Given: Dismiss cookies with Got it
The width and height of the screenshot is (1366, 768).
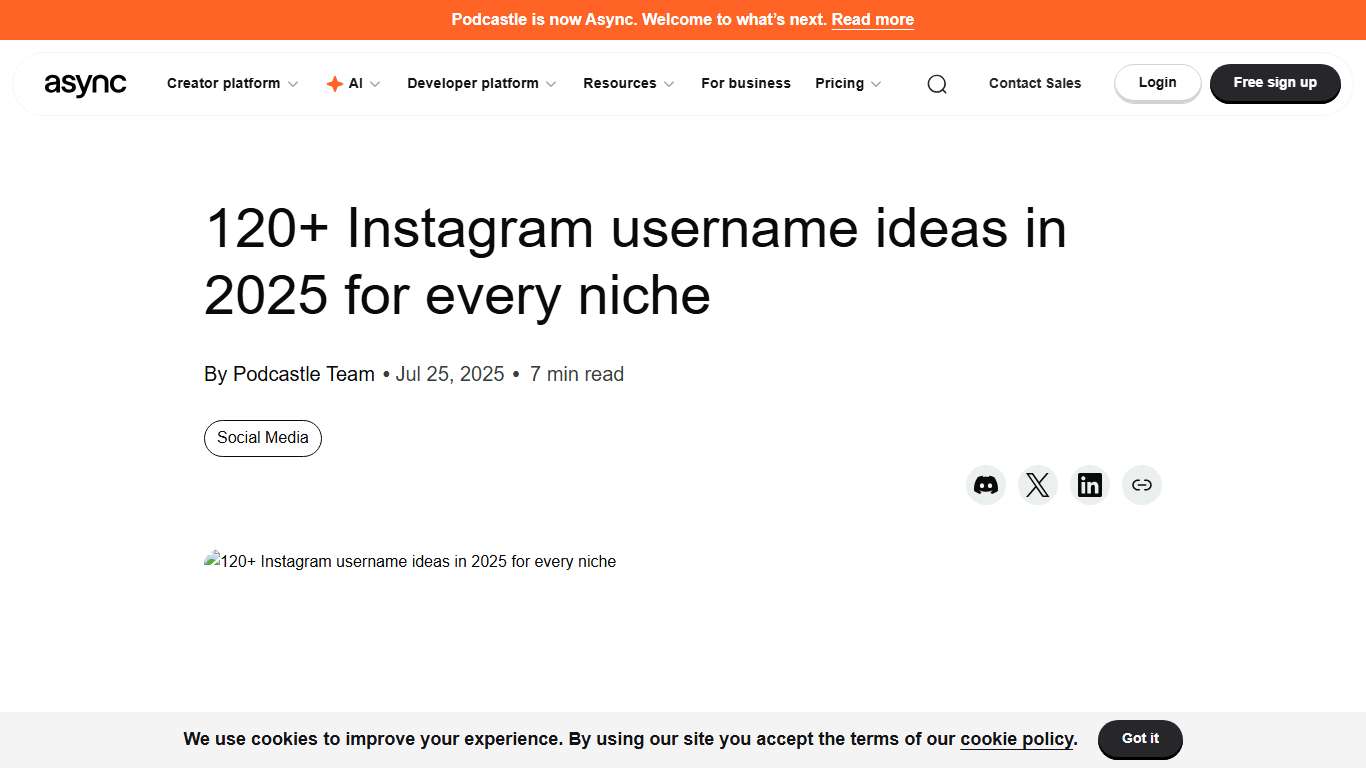Looking at the screenshot, I should tap(1140, 738).
